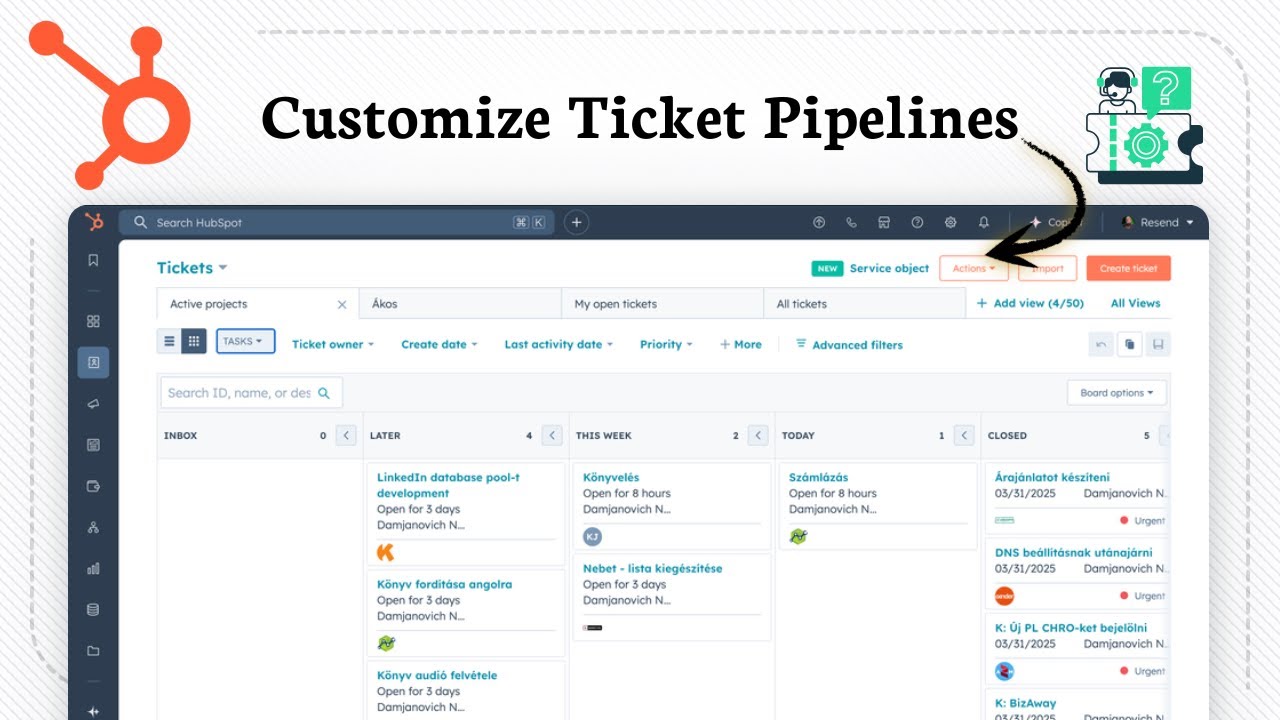The height and width of the screenshot is (720, 1280).
Task: Expand the Create date filter
Action: pyautogui.click(x=439, y=344)
